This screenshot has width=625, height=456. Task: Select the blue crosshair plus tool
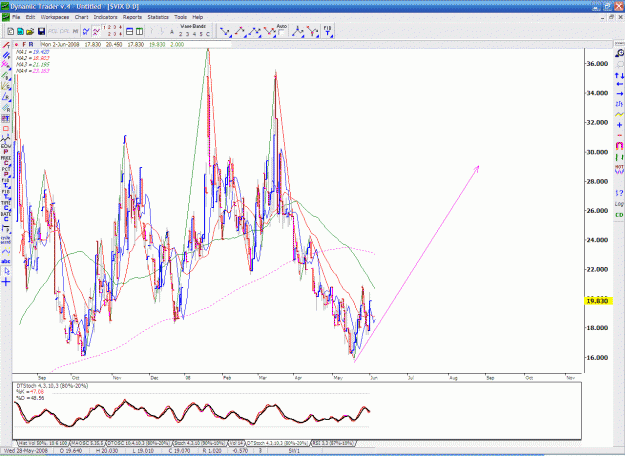(6, 282)
